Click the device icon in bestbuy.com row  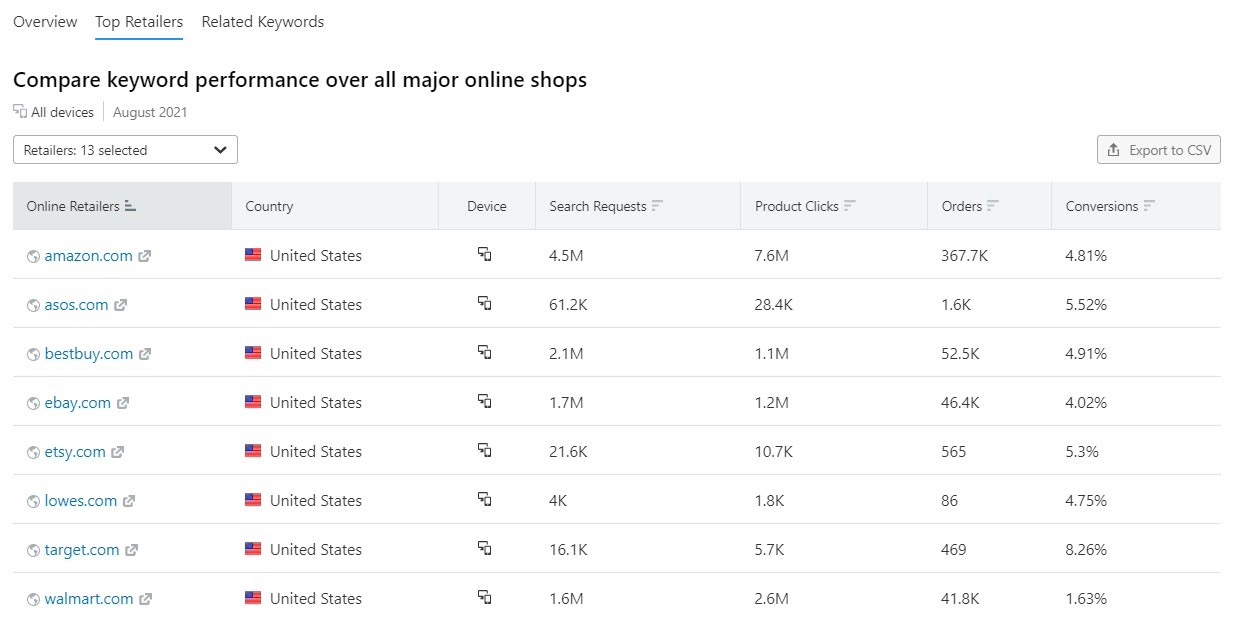[x=485, y=352]
